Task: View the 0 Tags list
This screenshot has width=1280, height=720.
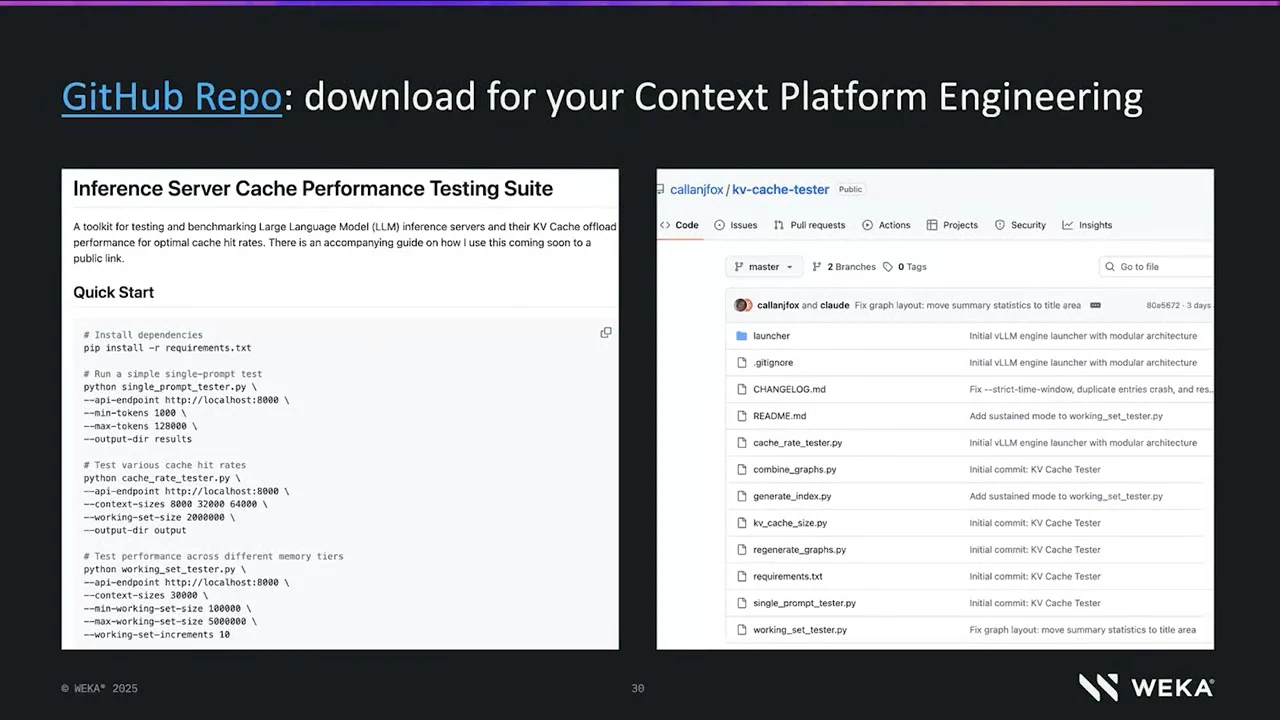Action: (906, 267)
